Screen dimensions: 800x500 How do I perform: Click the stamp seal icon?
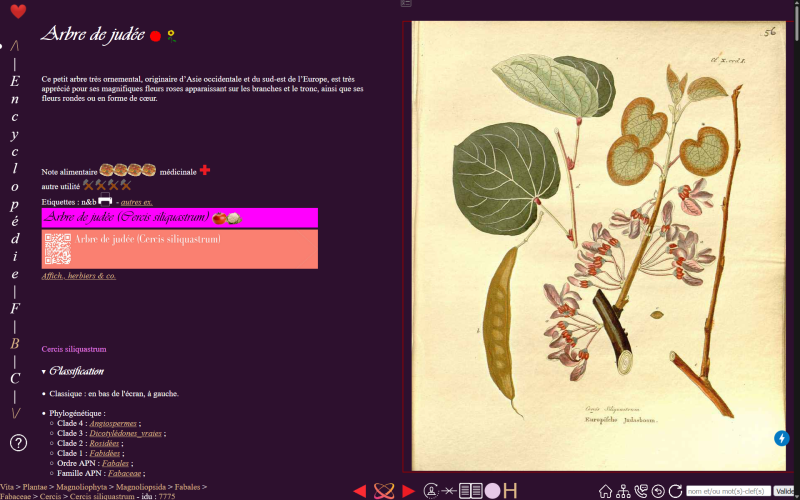pyautogui.click(x=431, y=491)
